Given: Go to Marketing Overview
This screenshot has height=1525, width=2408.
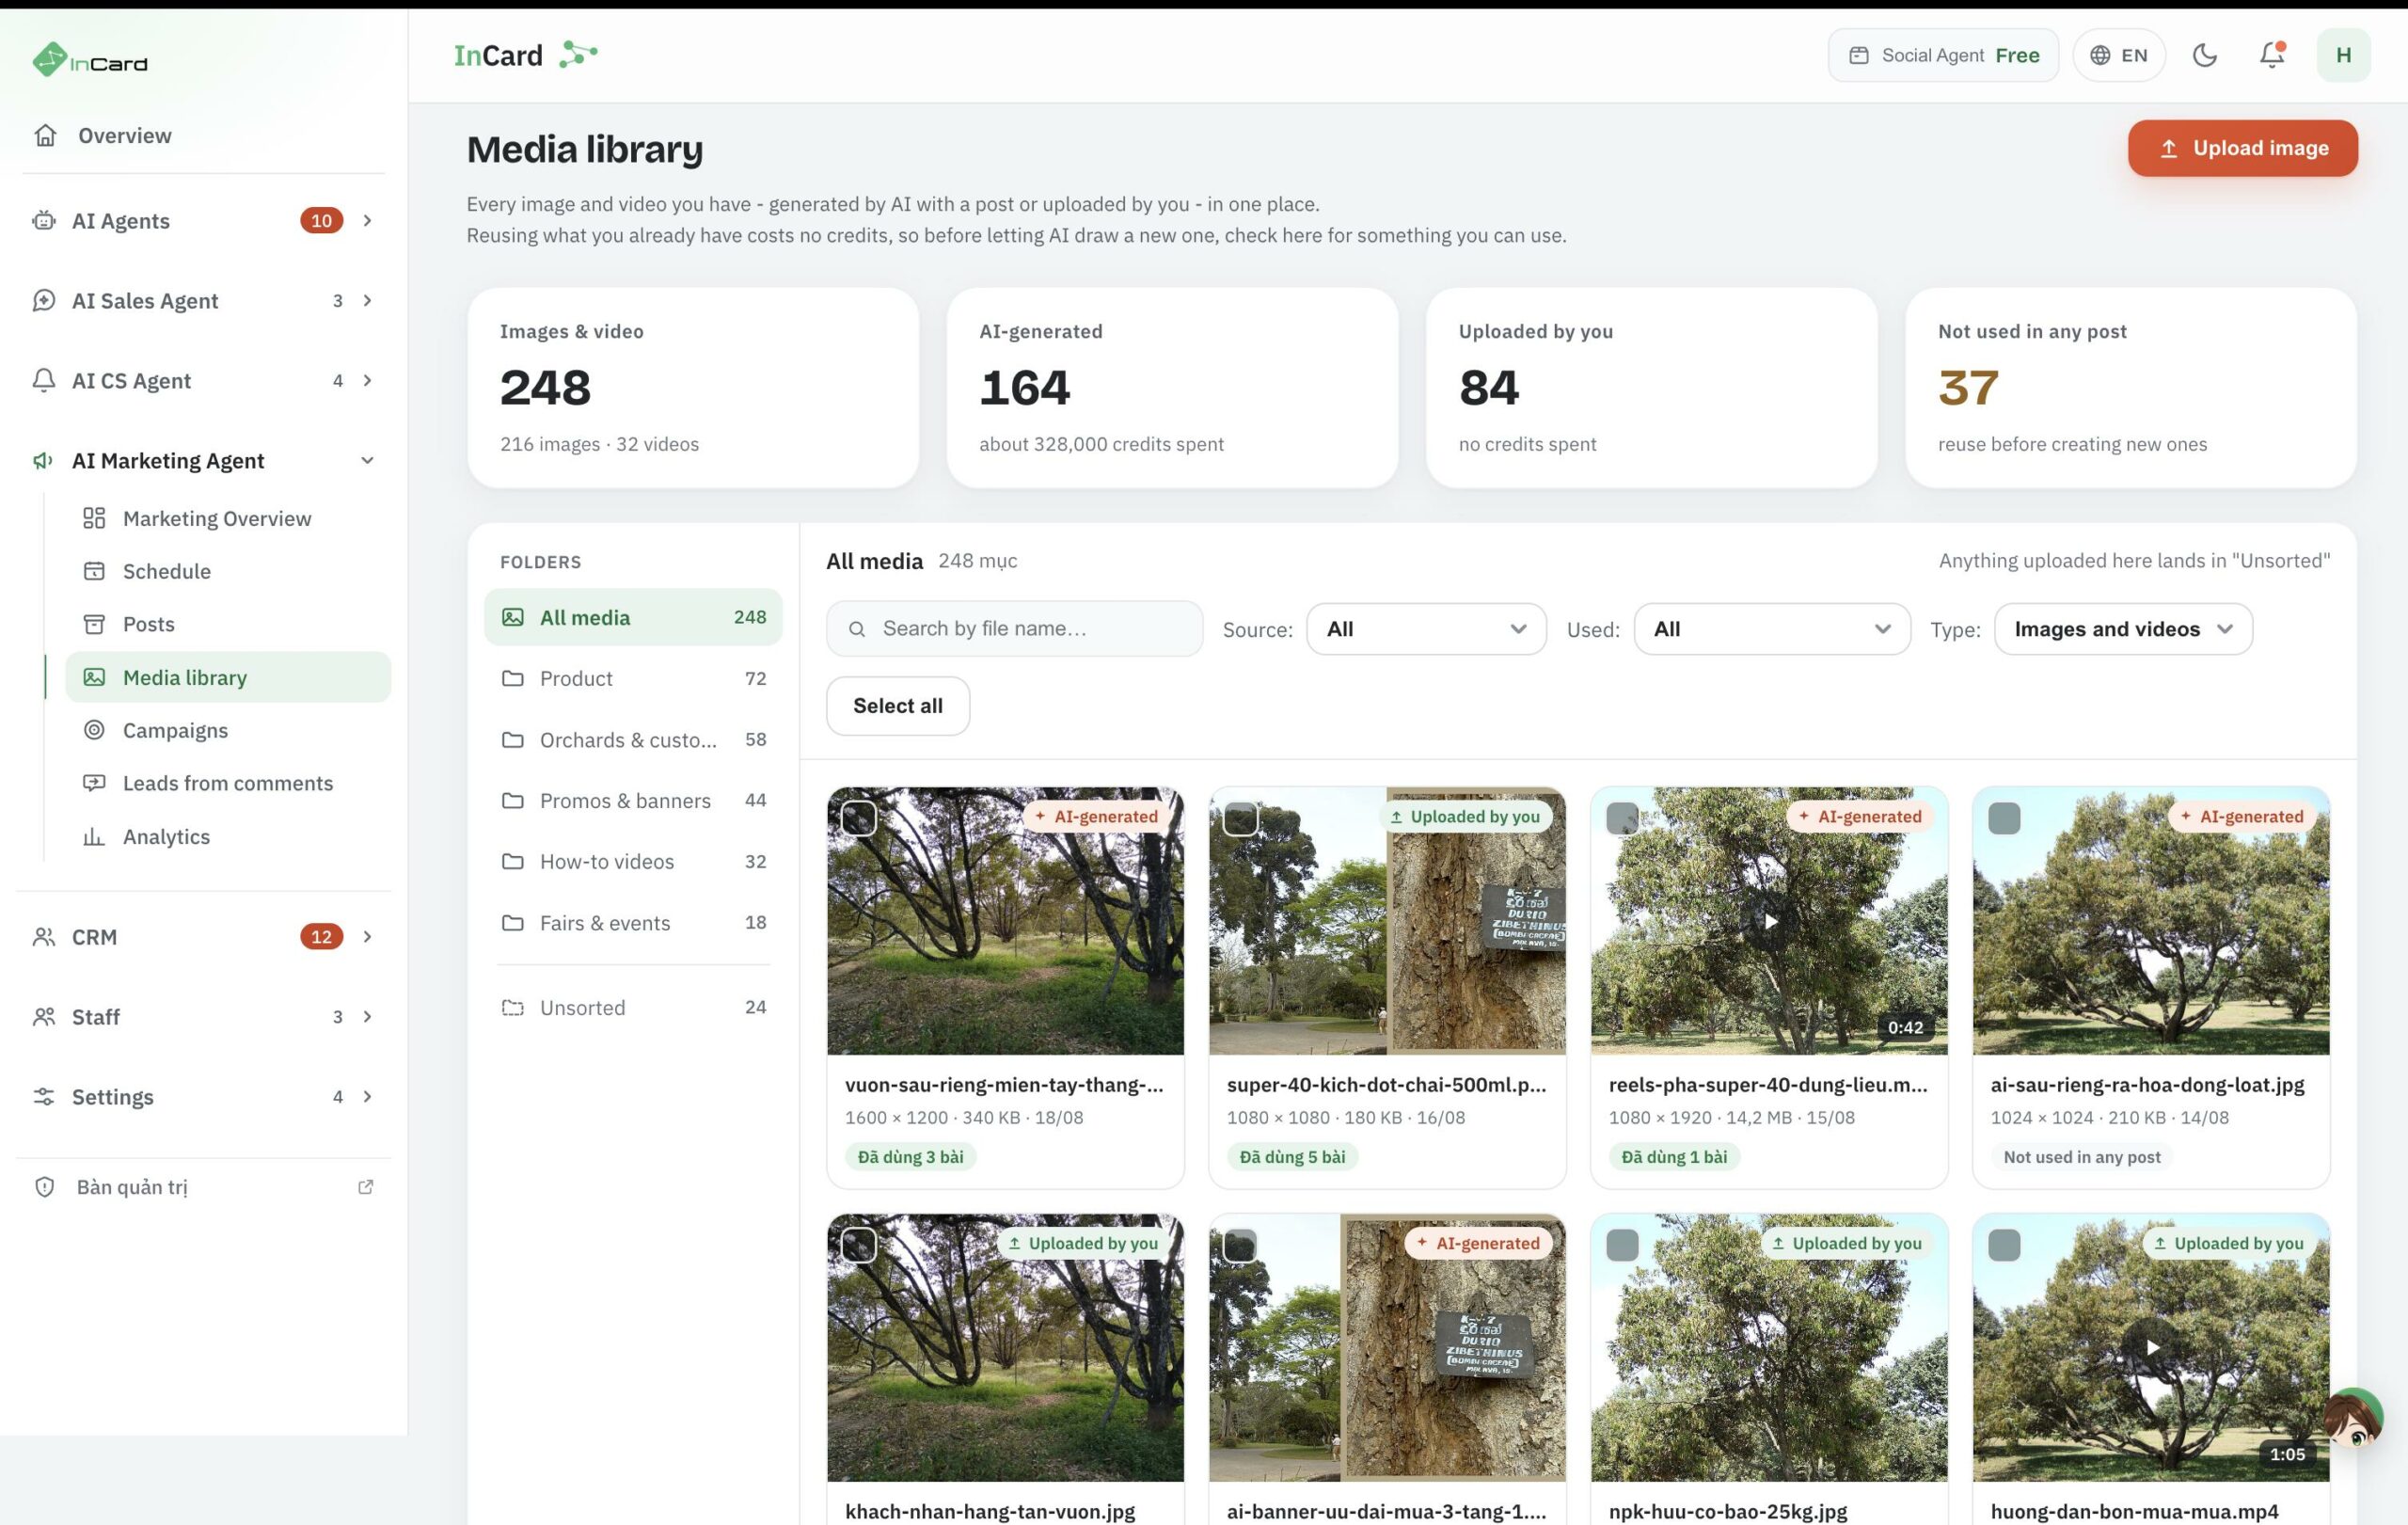Looking at the screenshot, I should tap(228, 518).
